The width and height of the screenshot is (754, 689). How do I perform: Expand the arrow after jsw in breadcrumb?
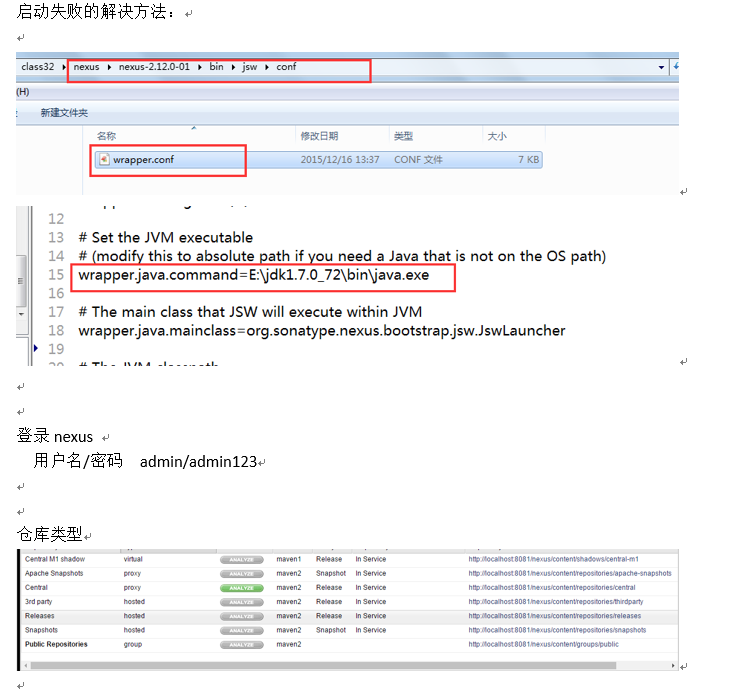tap(267, 67)
